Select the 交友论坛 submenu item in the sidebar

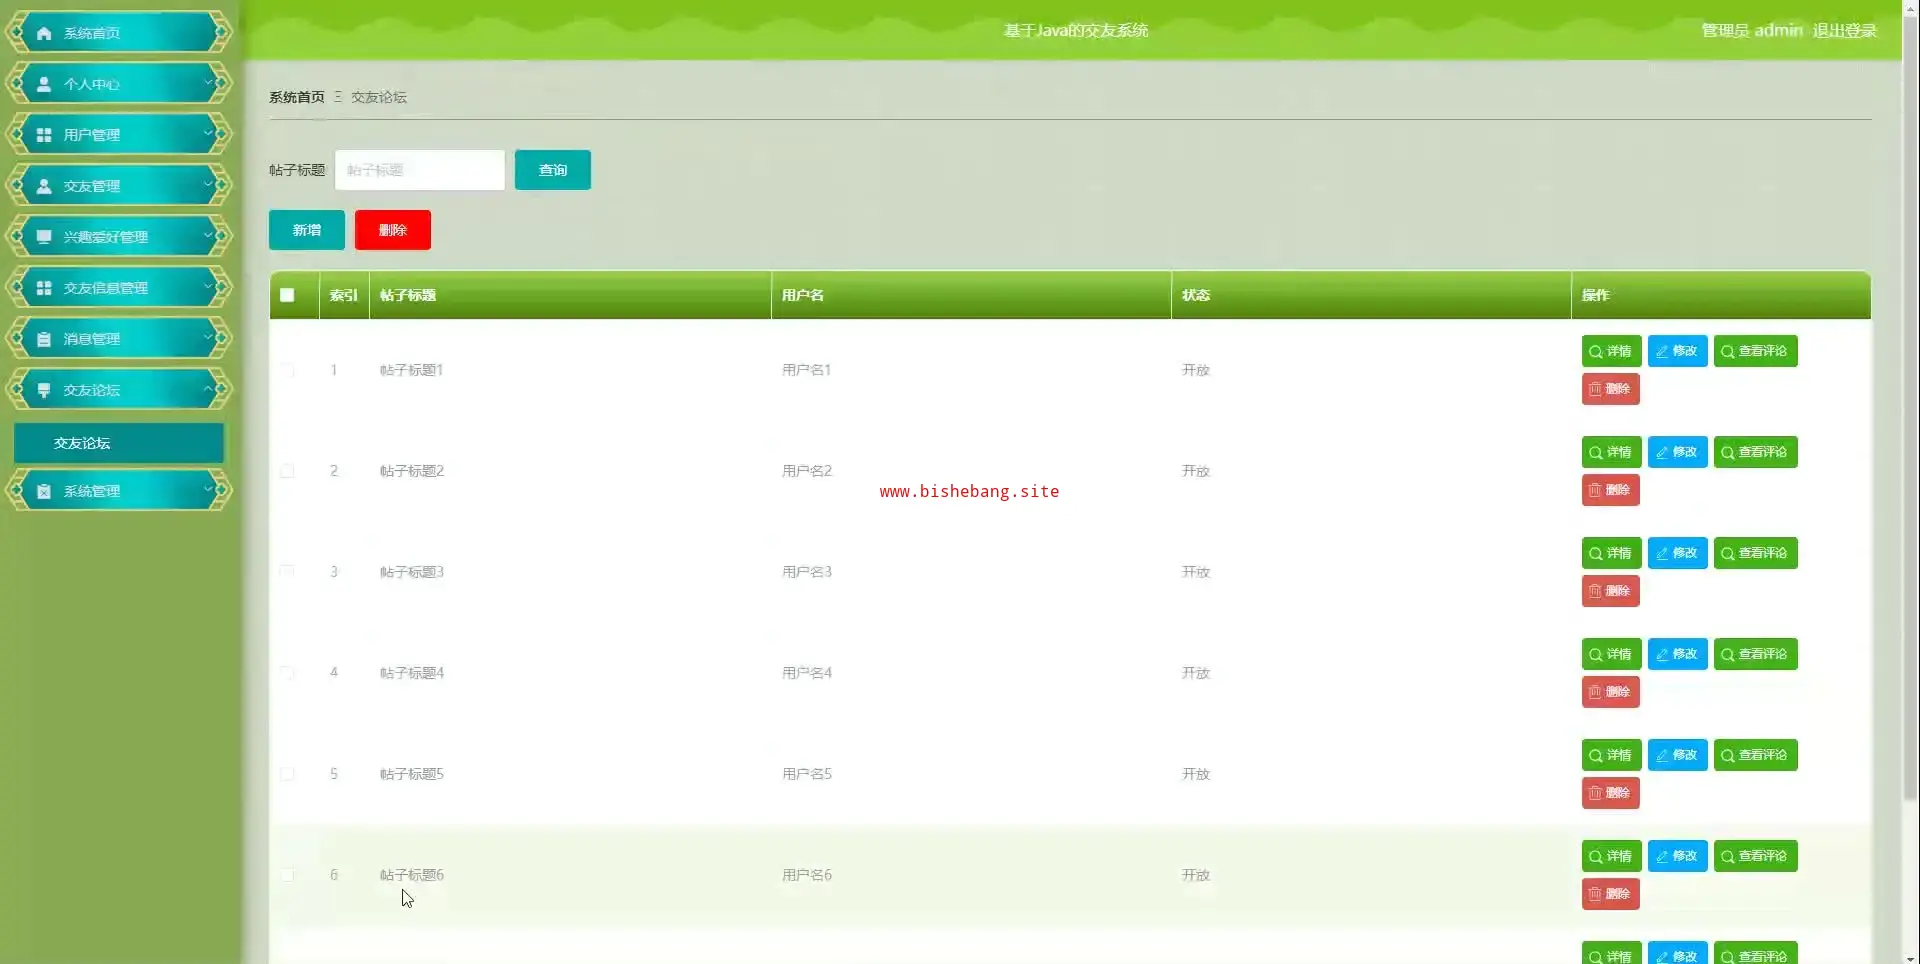(119, 443)
